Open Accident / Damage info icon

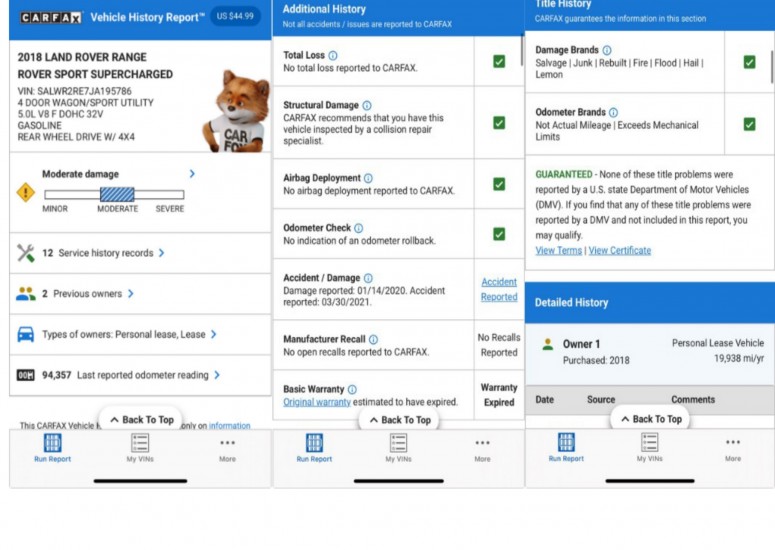tap(368, 278)
